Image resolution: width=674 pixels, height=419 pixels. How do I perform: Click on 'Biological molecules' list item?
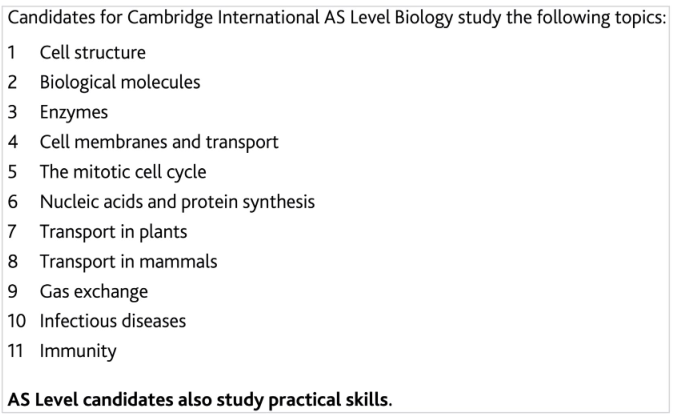point(120,83)
